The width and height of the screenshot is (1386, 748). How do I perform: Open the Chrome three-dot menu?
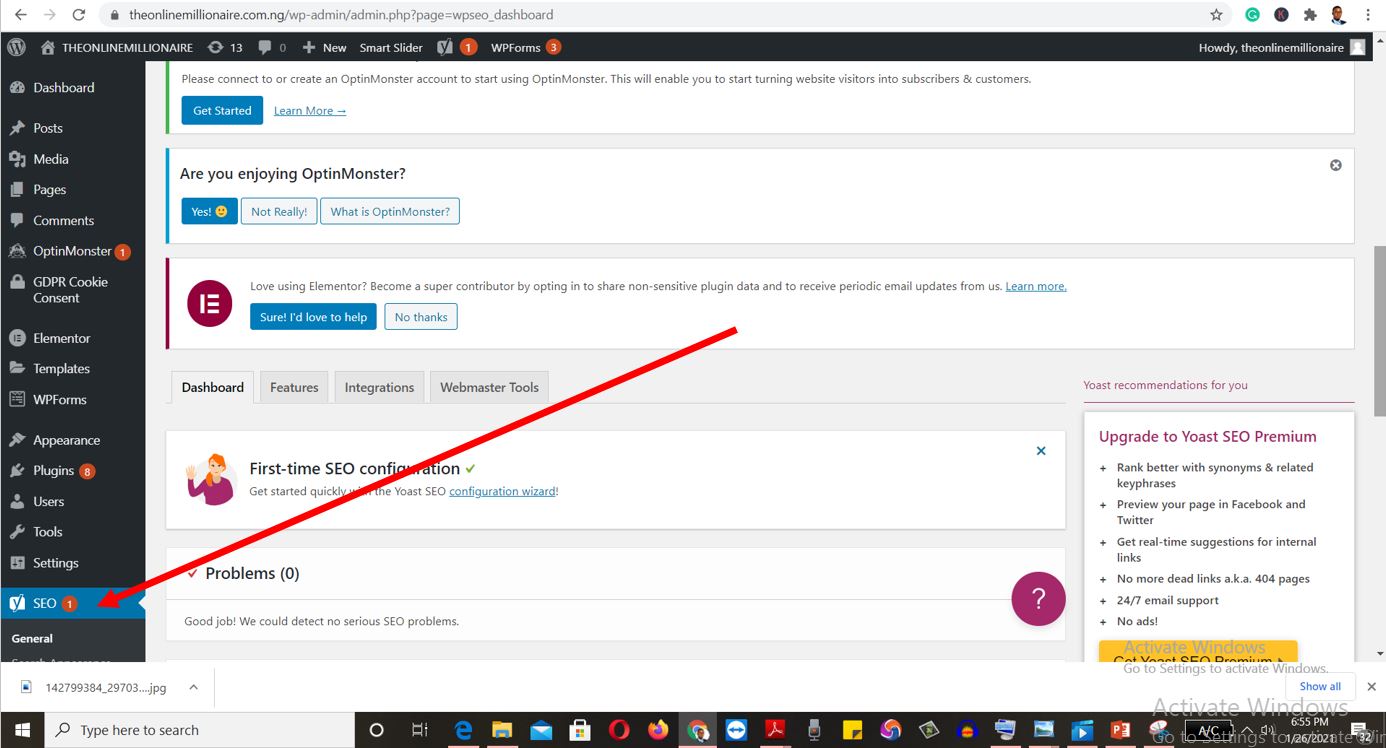[x=1368, y=15]
